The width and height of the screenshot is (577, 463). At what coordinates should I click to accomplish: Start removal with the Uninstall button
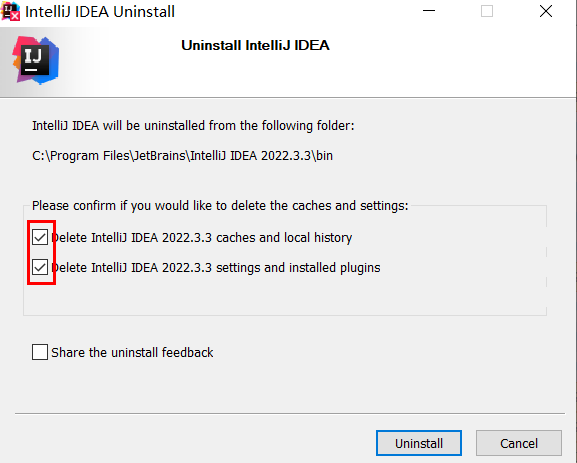[419, 443]
